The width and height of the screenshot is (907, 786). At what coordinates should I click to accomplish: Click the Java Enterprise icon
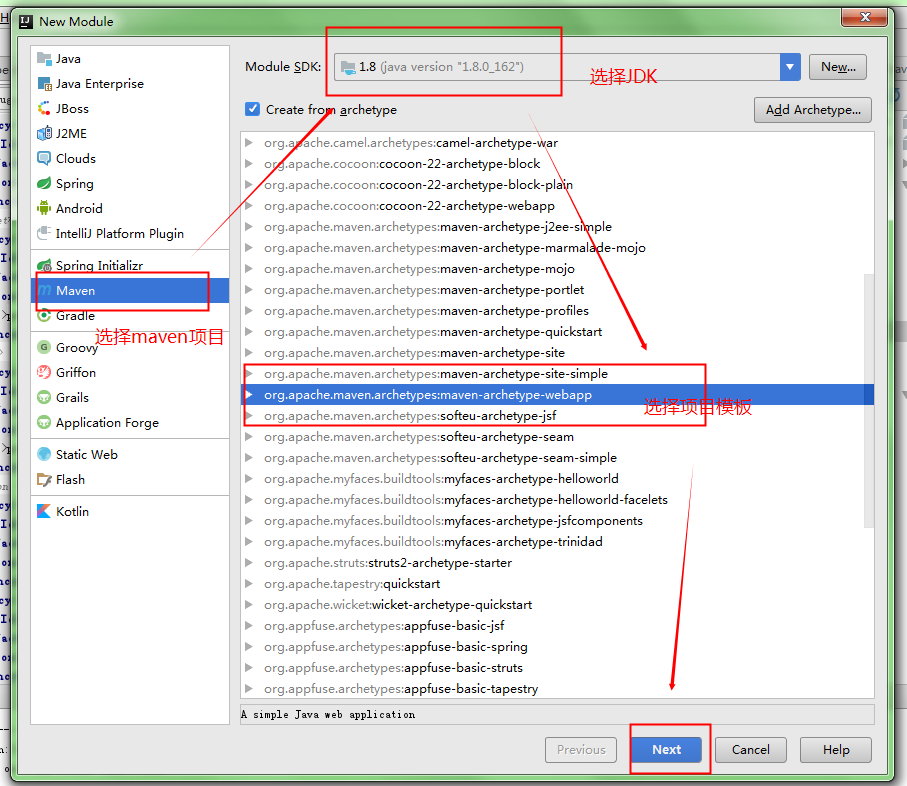[x=44, y=84]
